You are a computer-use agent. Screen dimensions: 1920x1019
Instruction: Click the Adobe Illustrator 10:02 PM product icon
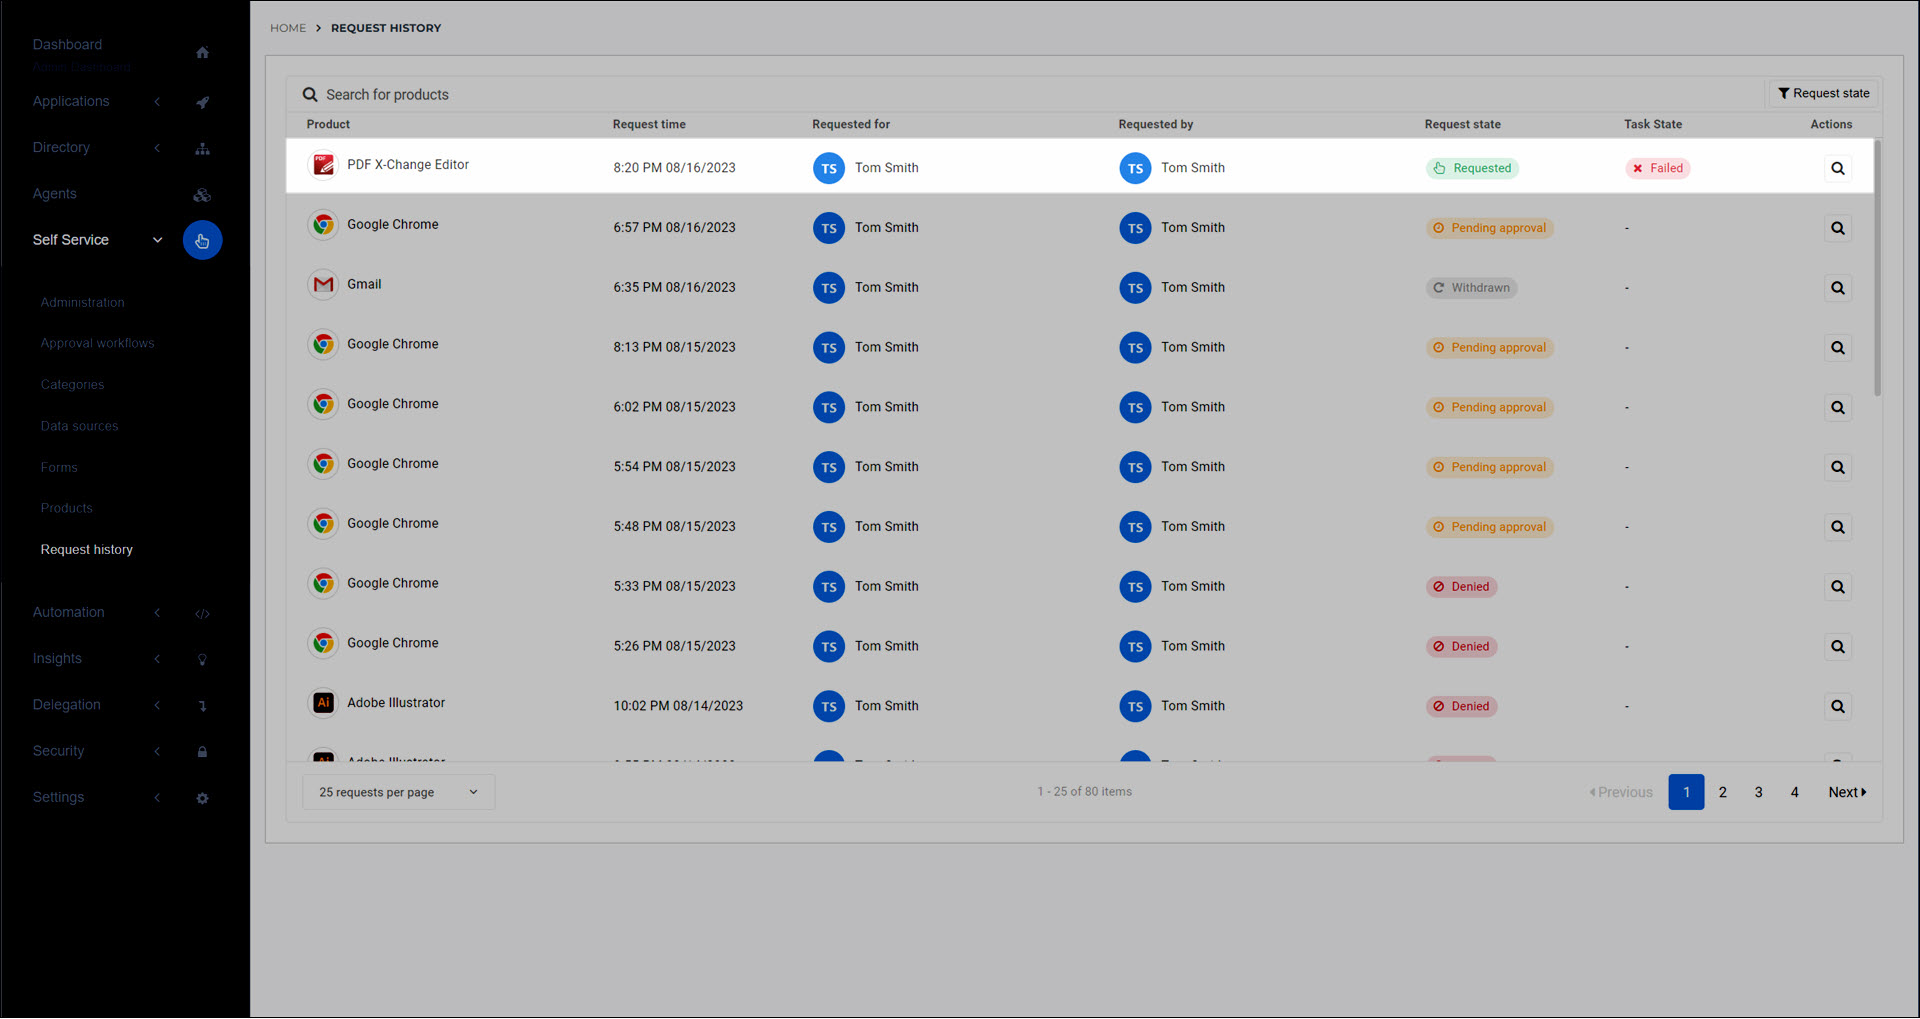[x=323, y=703]
